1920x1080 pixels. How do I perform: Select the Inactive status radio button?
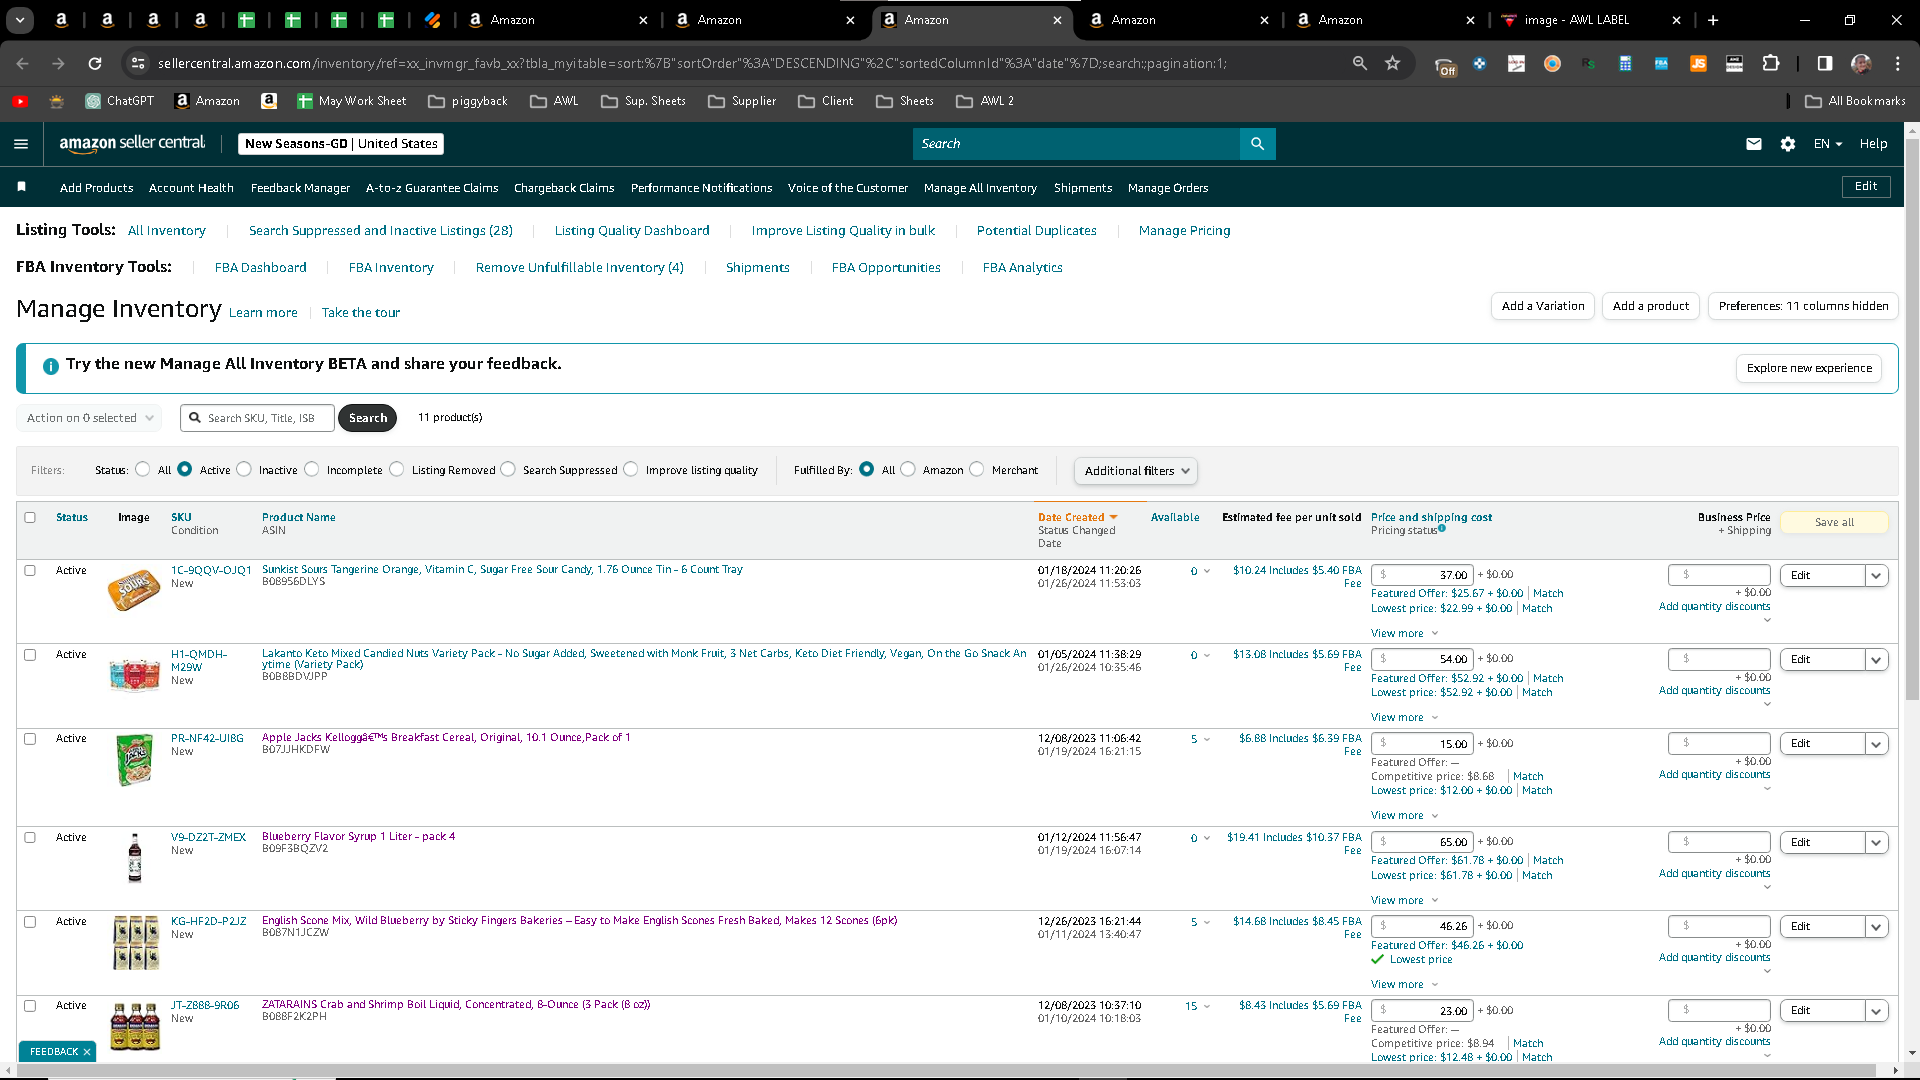[x=244, y=469]
